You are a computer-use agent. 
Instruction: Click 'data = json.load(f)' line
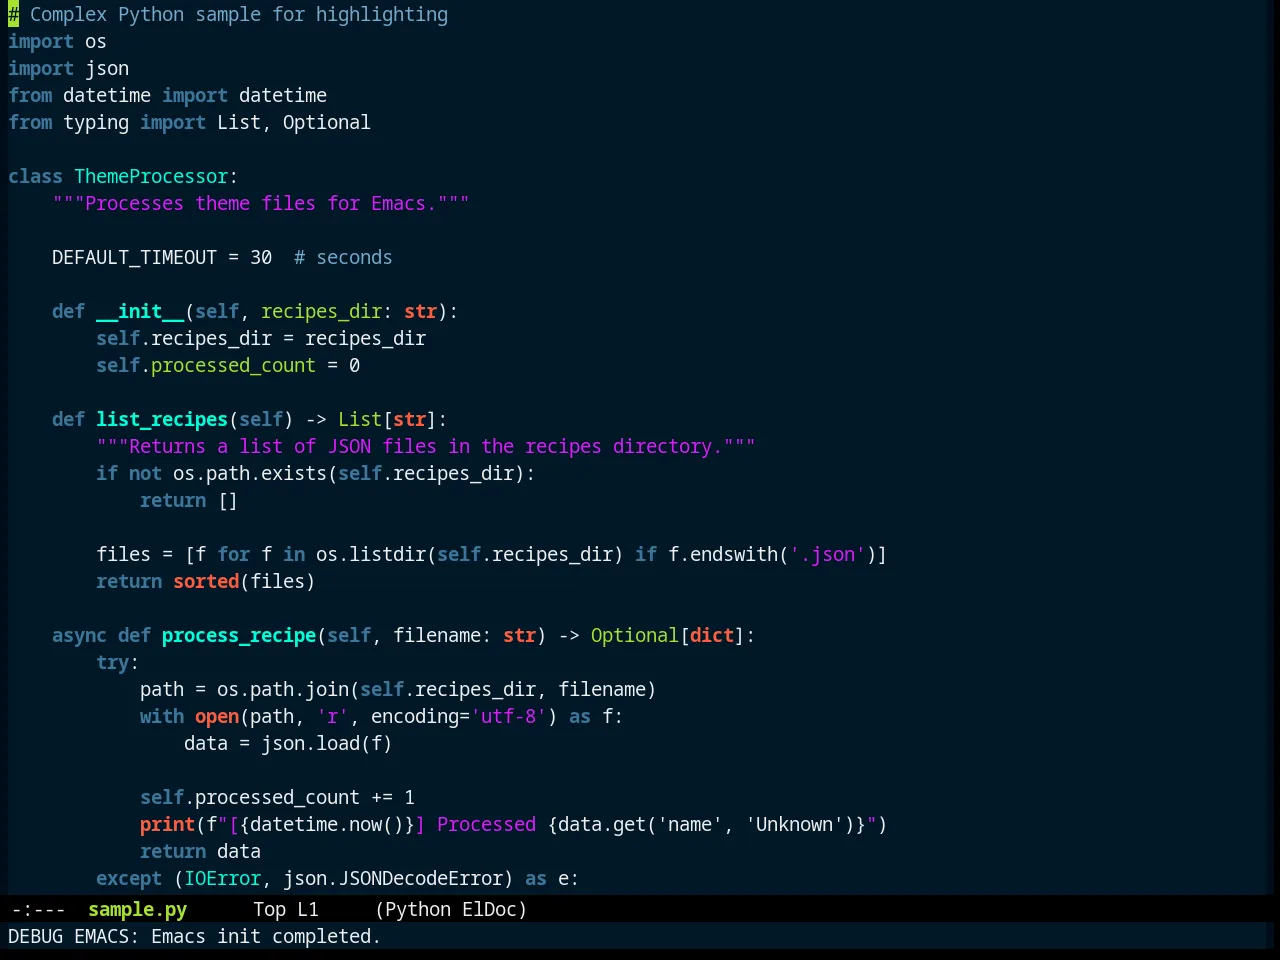[x=288, y=743]
